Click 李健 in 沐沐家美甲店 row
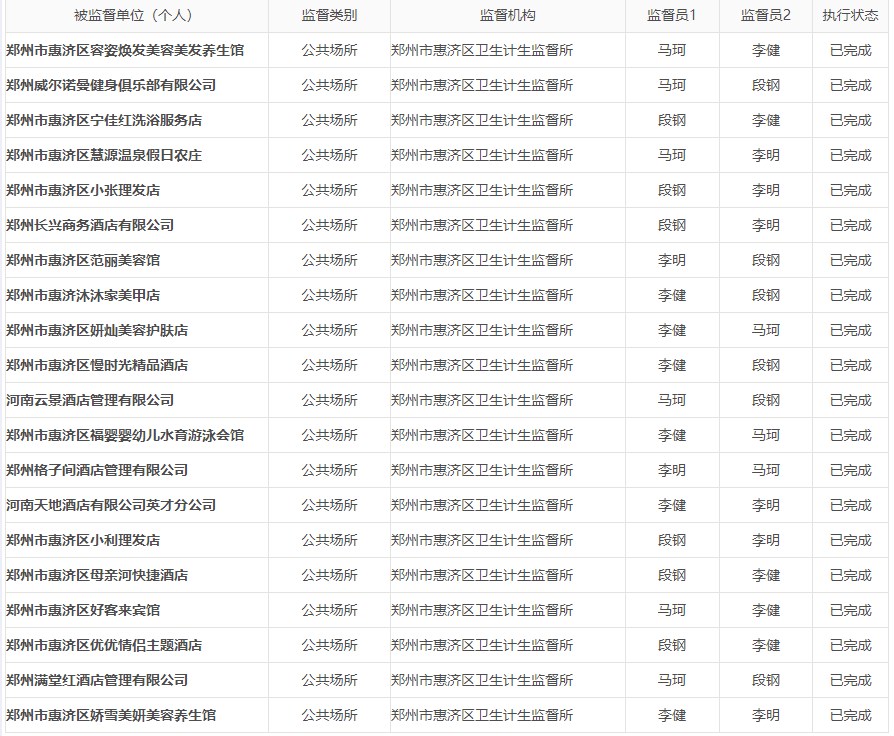 (672, 295)
